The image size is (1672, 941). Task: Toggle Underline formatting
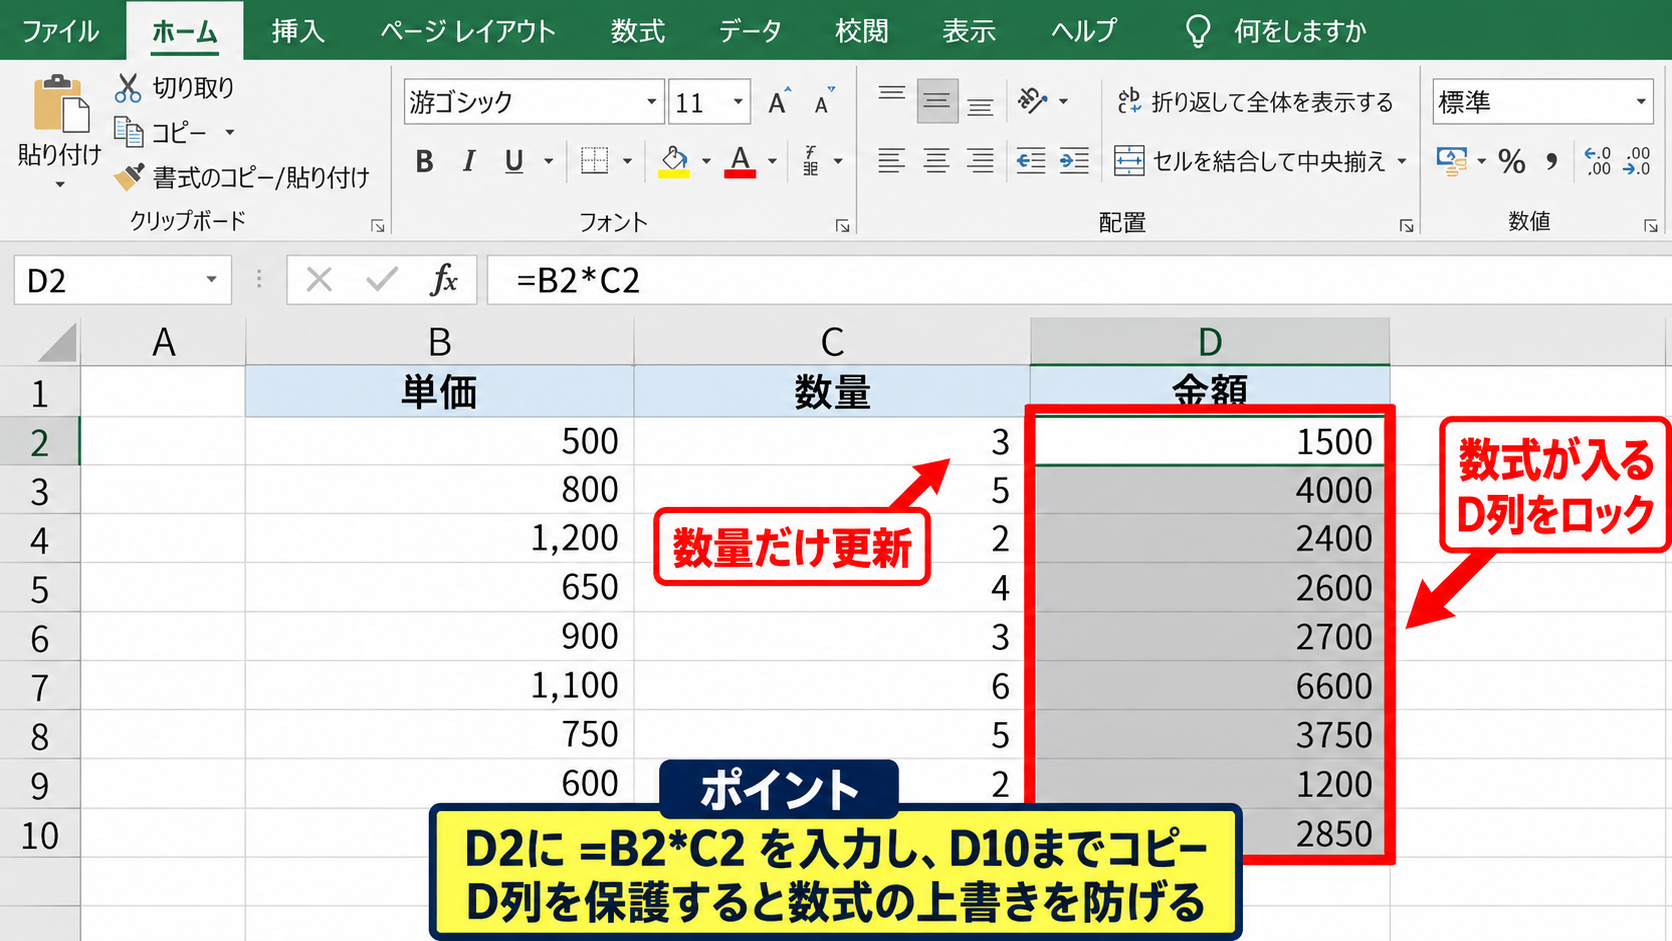tap(514, 161)
